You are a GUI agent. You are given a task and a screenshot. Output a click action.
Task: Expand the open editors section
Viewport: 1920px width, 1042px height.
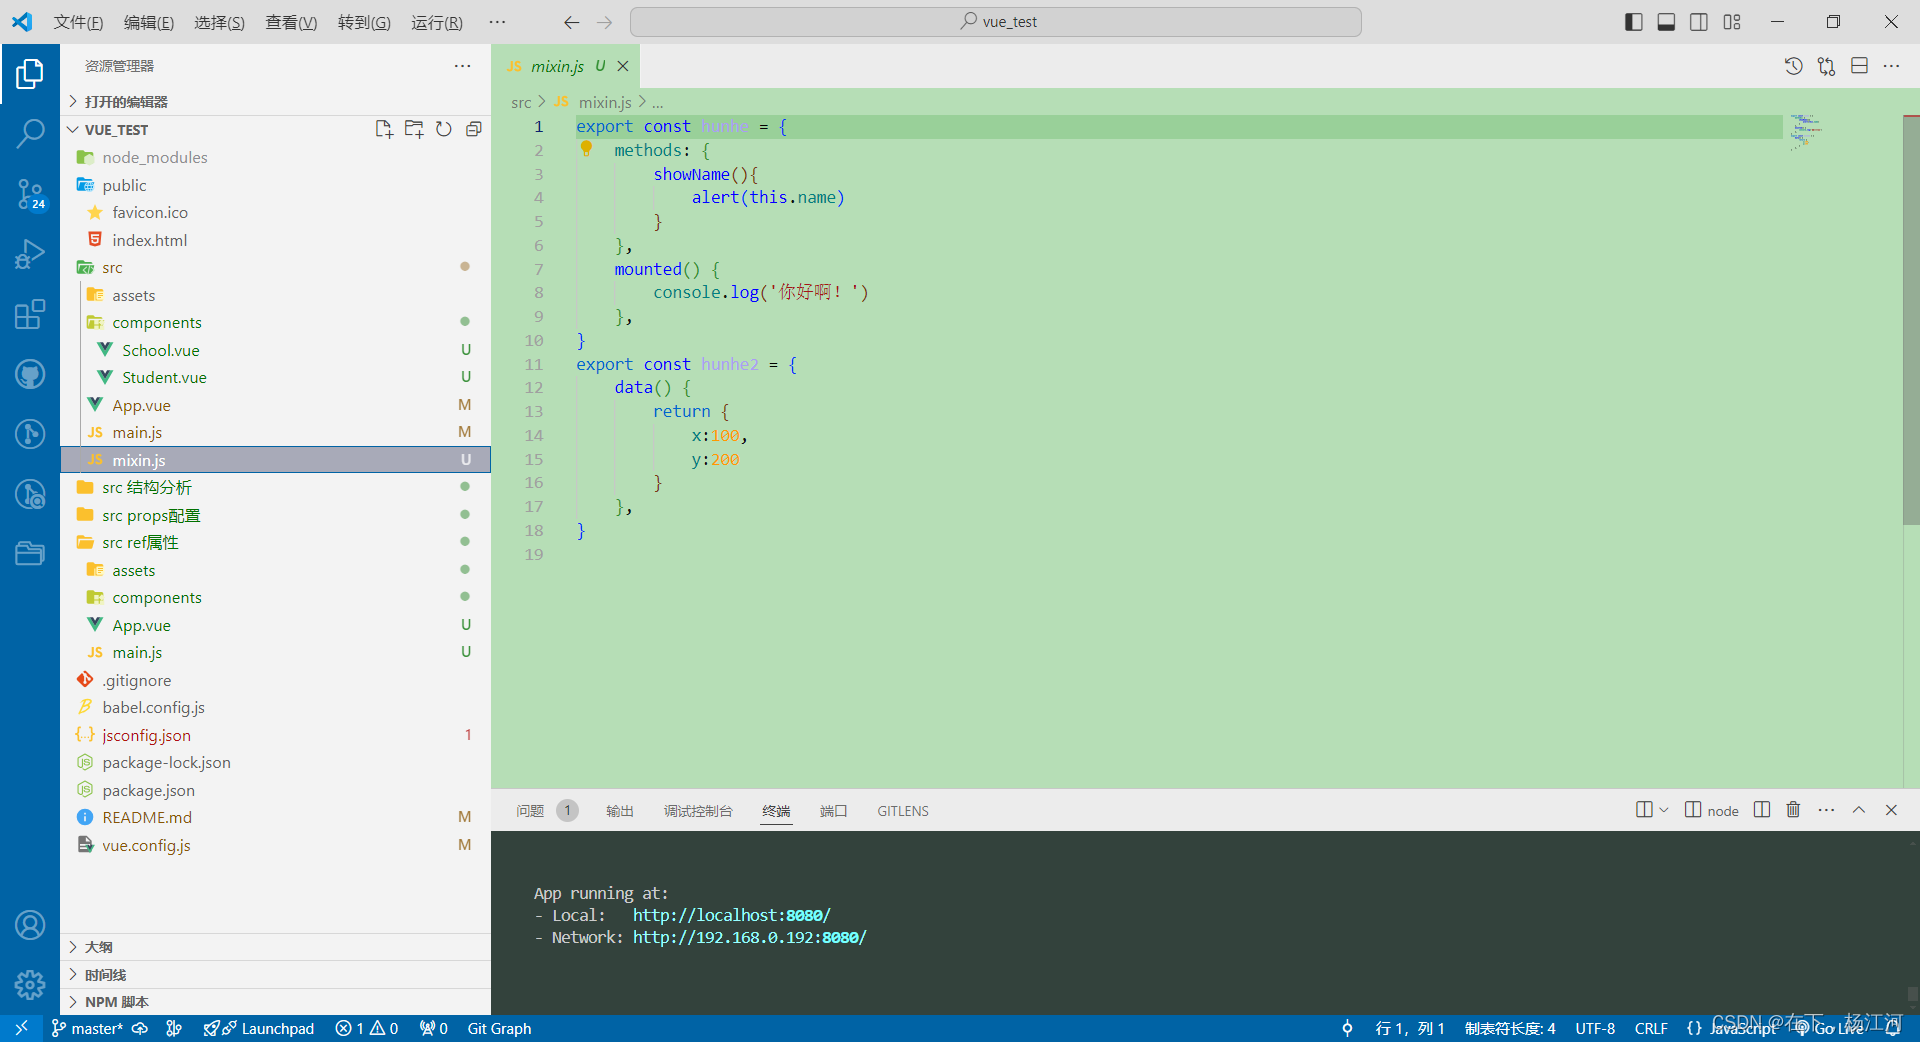(275, 102)
